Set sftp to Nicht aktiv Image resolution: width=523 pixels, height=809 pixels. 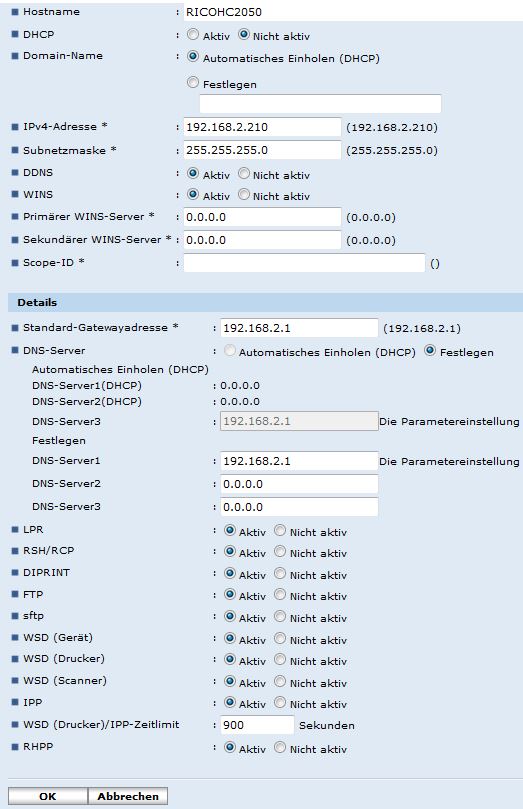tap(280, 617)
